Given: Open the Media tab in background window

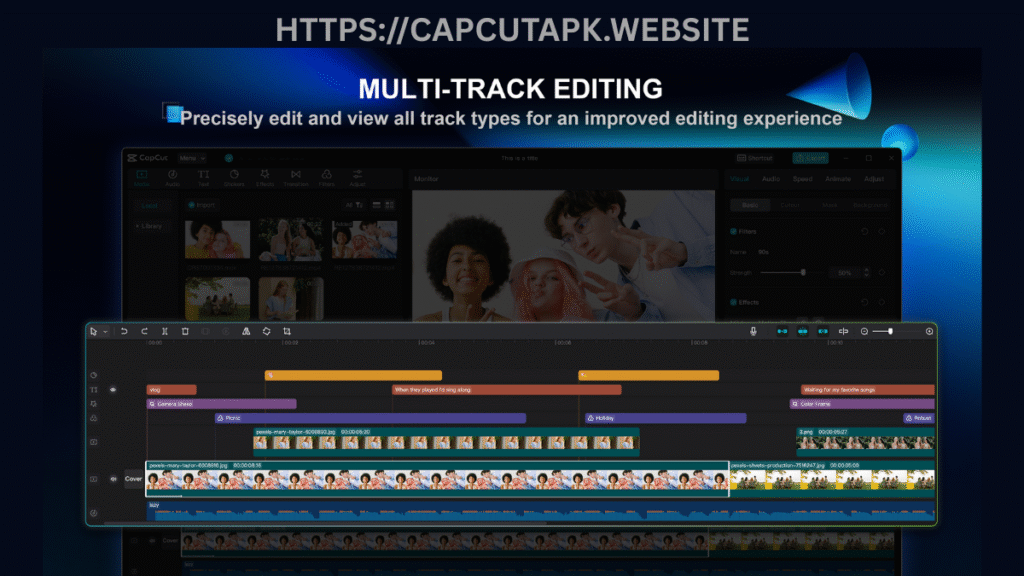Looking at the screenshot, I should [x=142, y=178].
